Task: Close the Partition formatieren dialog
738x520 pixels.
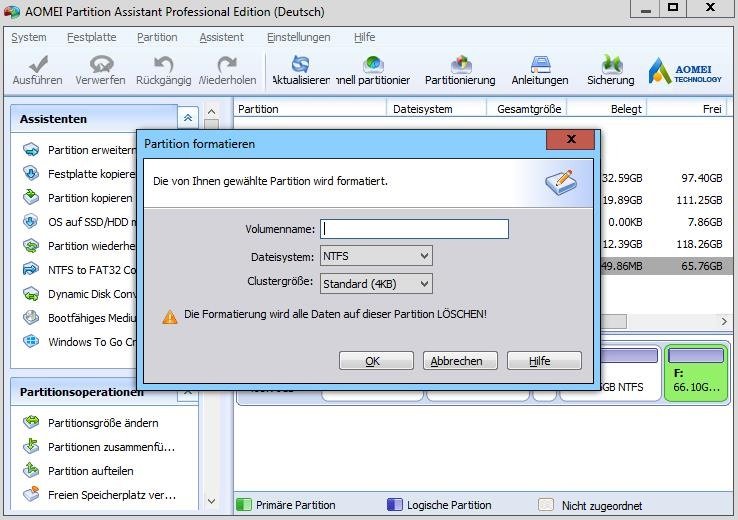Action: click(x=571, y=139)
